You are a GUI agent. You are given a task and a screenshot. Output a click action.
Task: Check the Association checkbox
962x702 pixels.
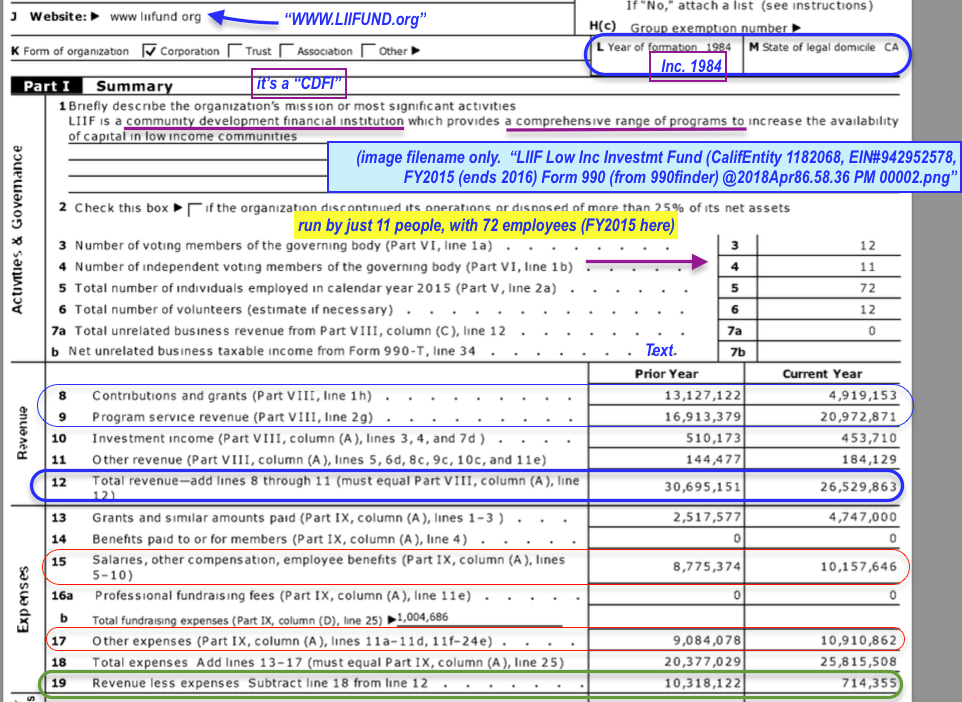287,51
